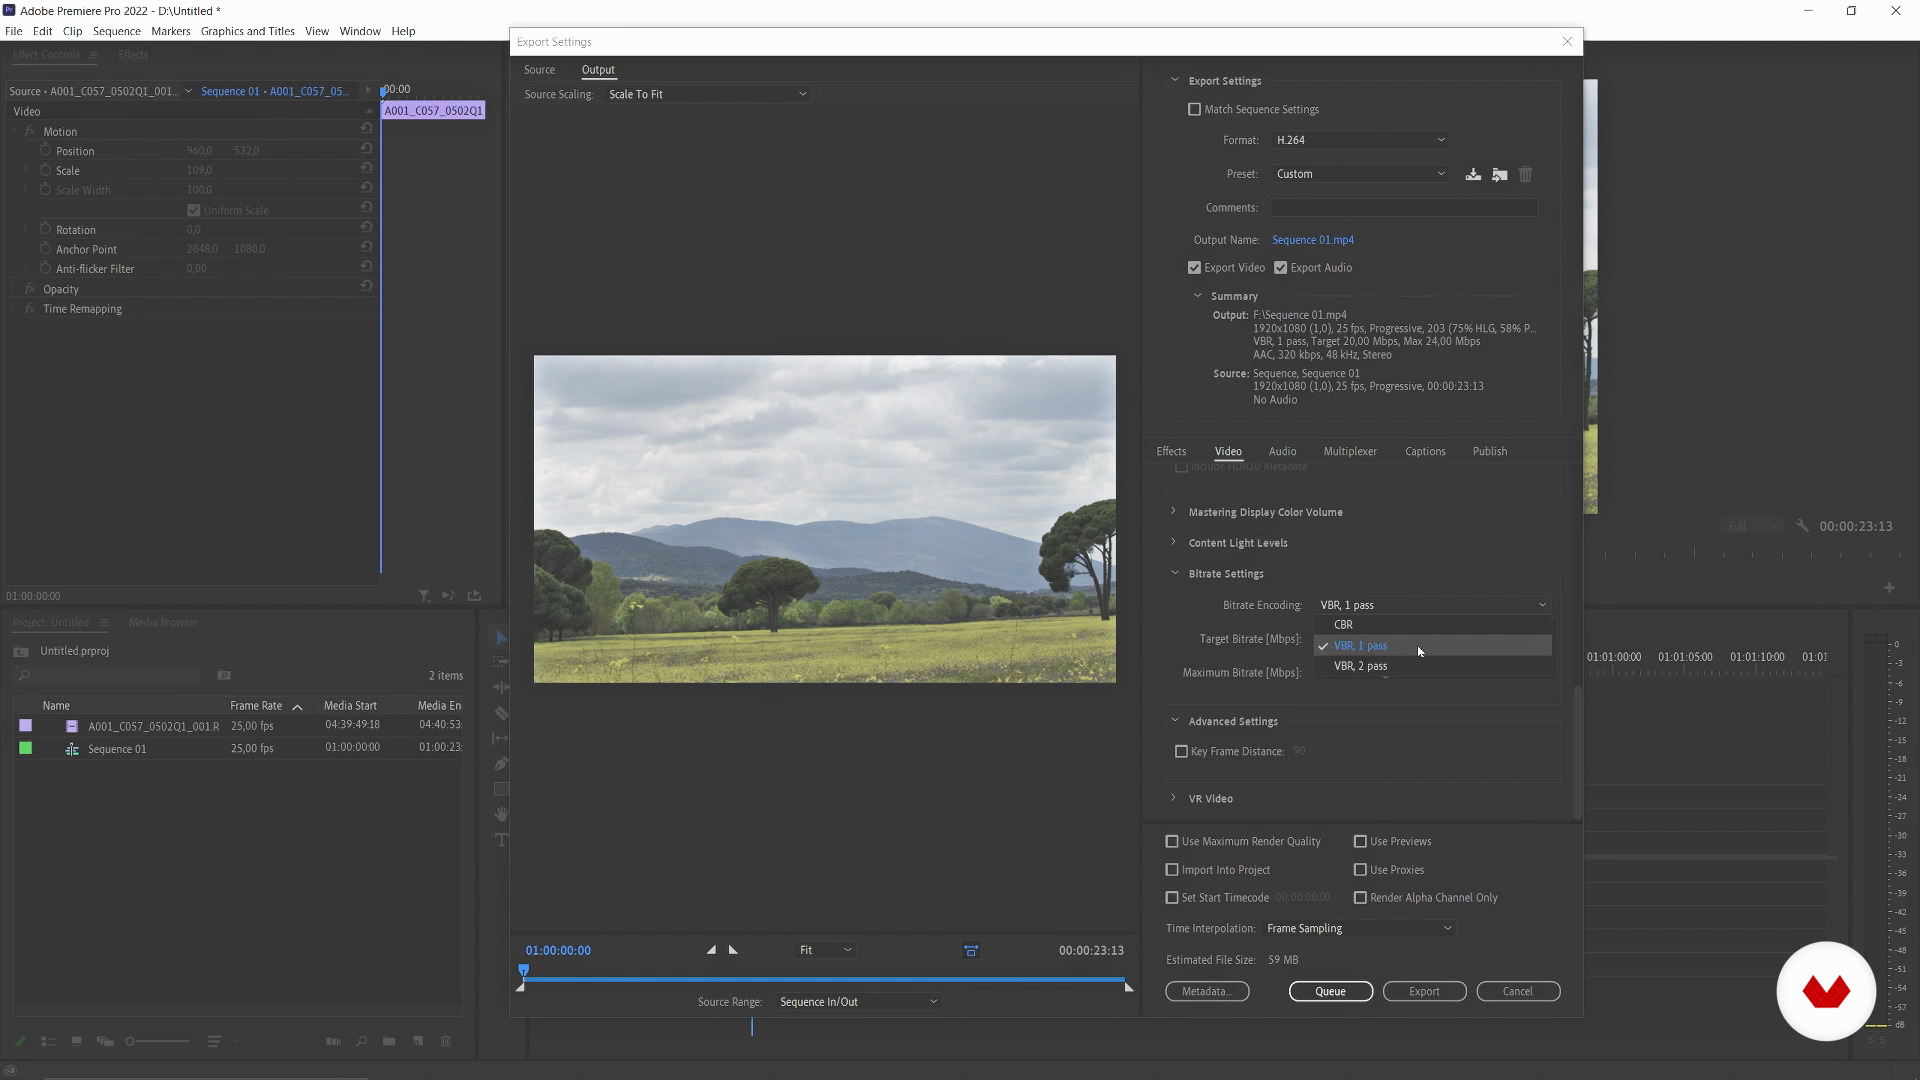1920x1080 pixels.
Task: Click the Import Preset icon
Action: 1499,174
